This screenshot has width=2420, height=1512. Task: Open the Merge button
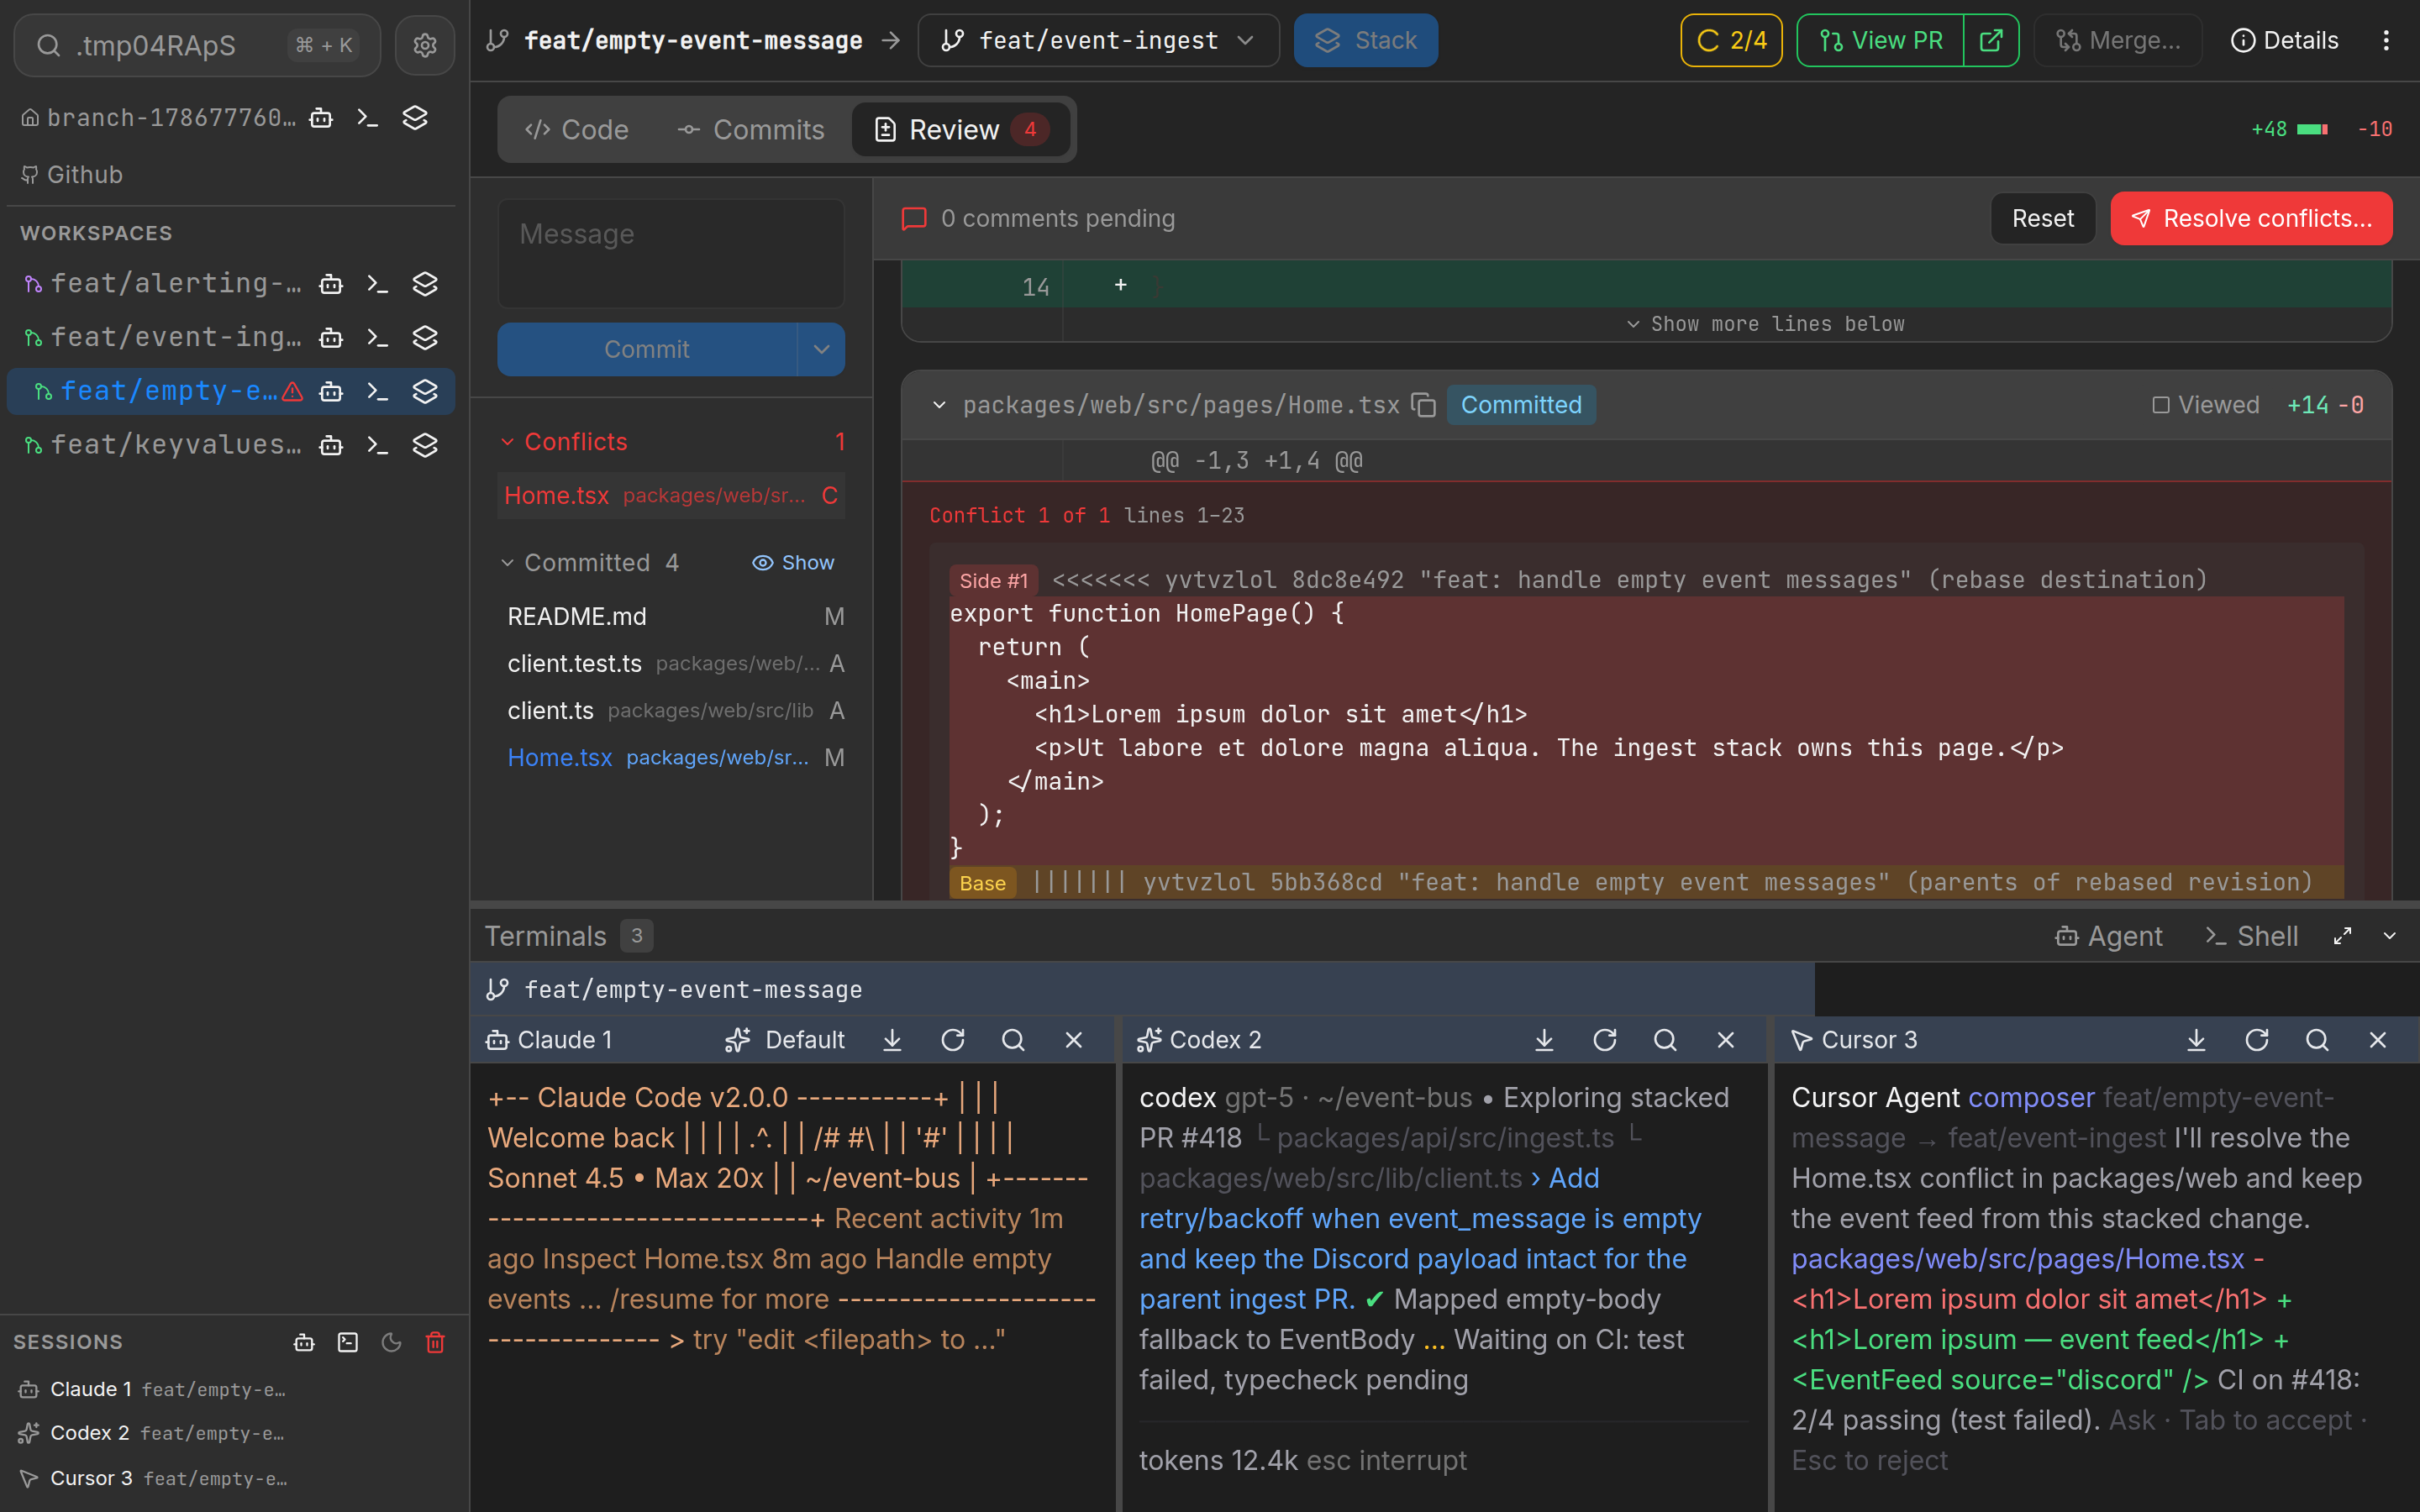[x=2118, y=40]
